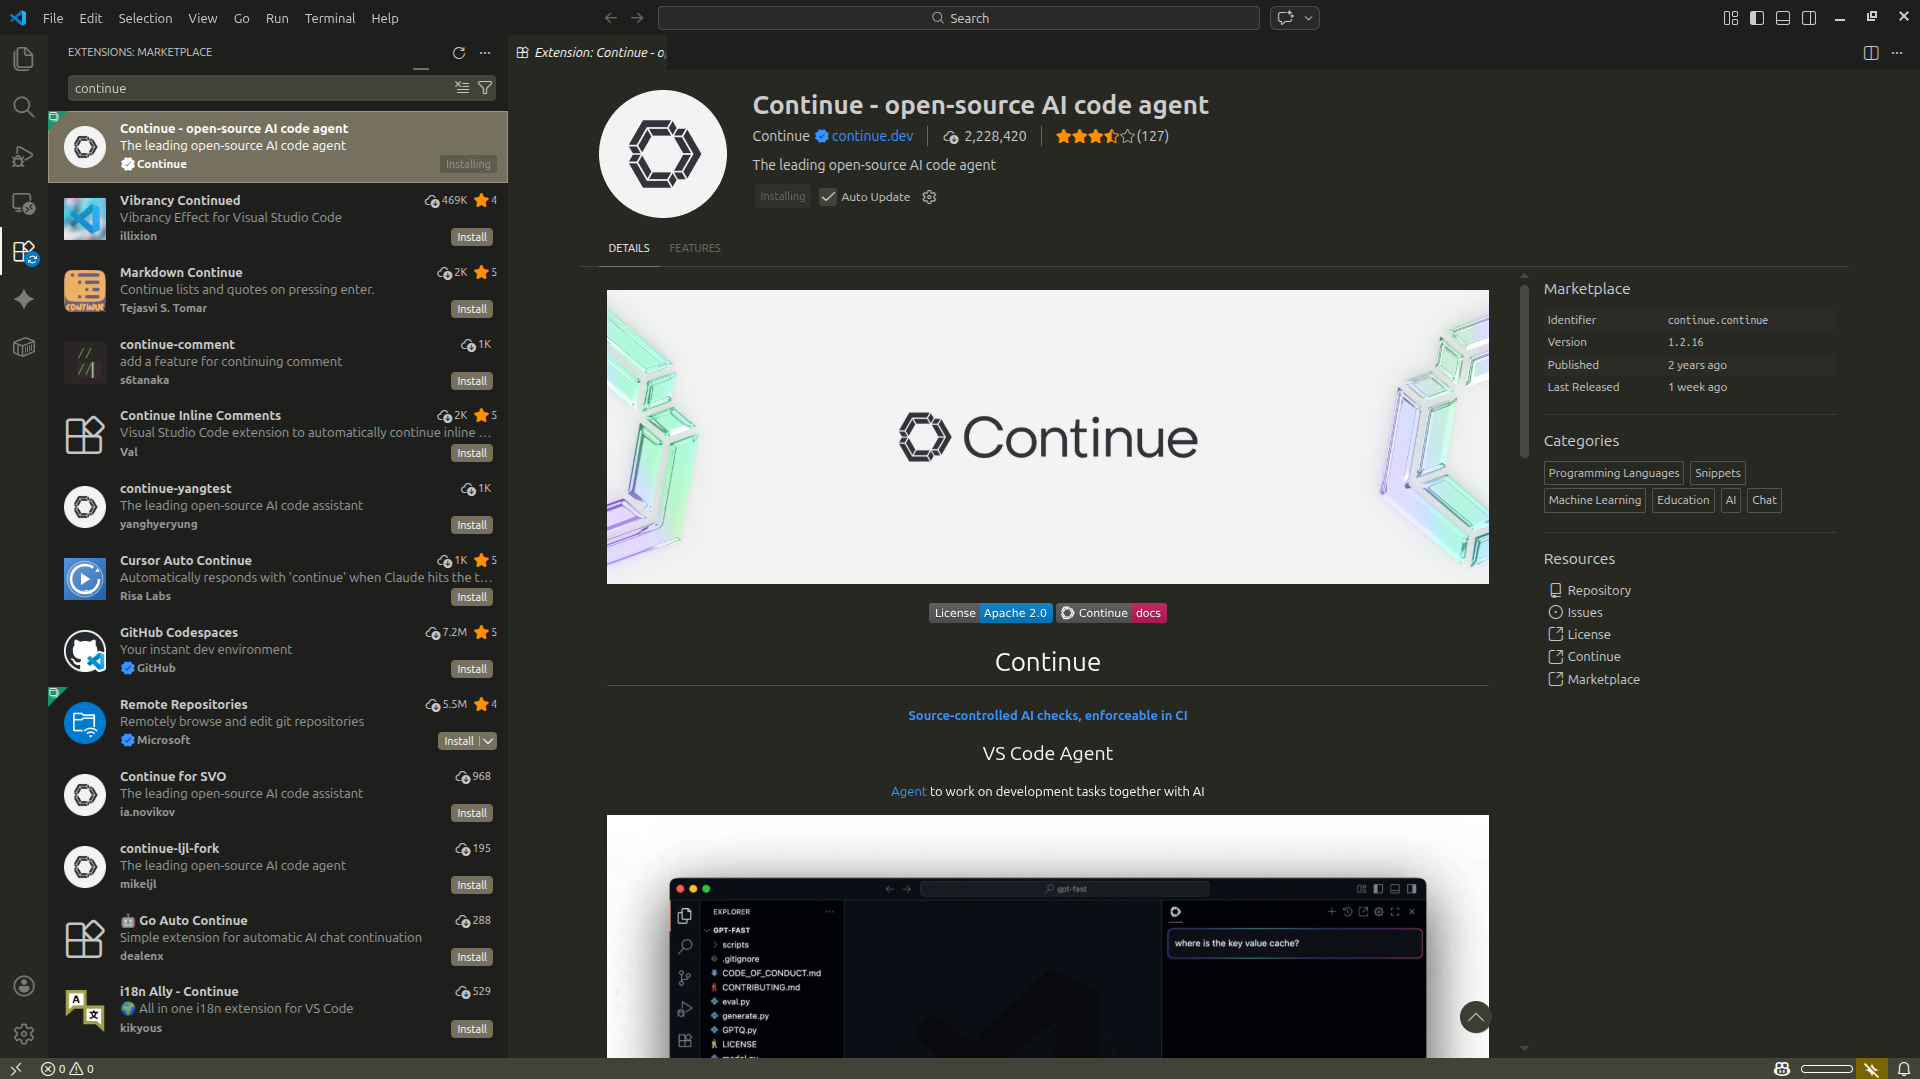Screen dimensions: 1920x1079
Task: Select Continue for SVO extension in list
Action: tap(278, 794)
